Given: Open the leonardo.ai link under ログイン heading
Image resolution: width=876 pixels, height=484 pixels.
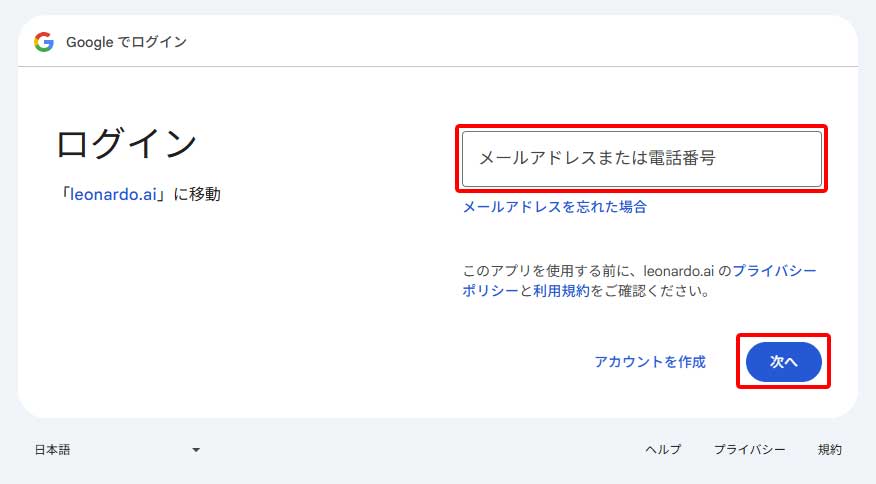Looking at the screenshot, I should point(112,194).
